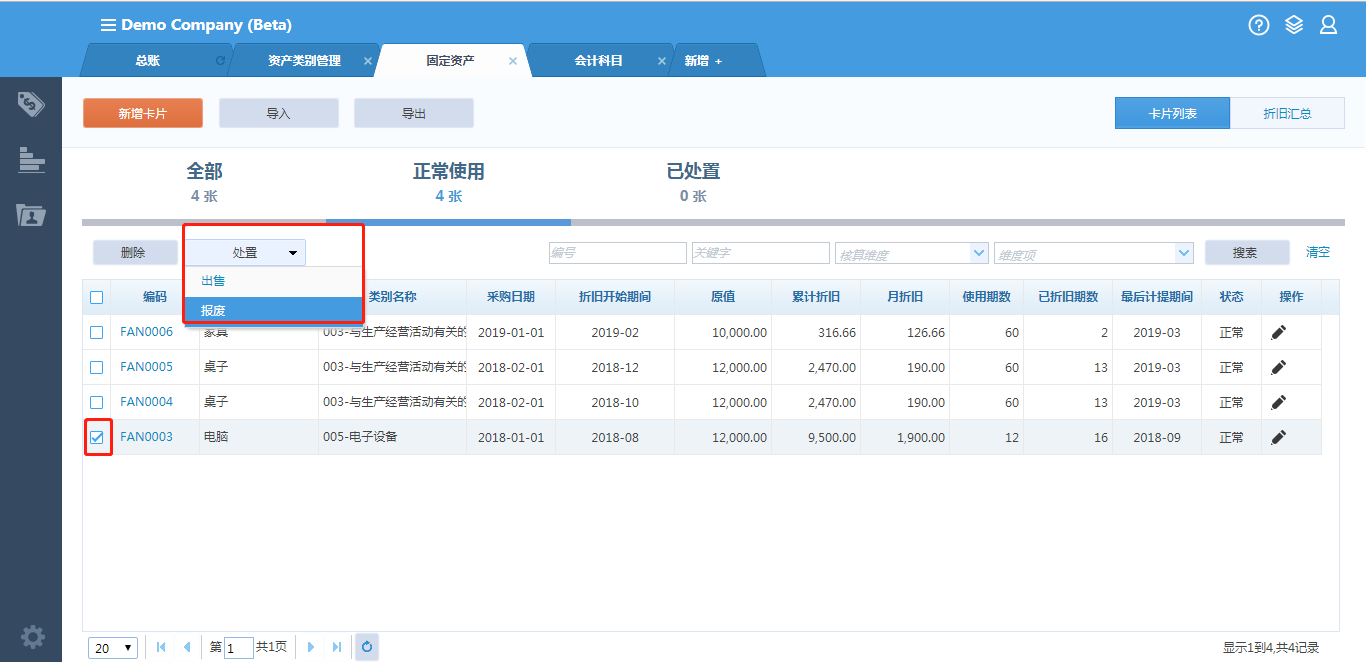This screenshot has height=662, width=1366.
Task: Open the help question mark icon
Action: tap(1259, 25)
